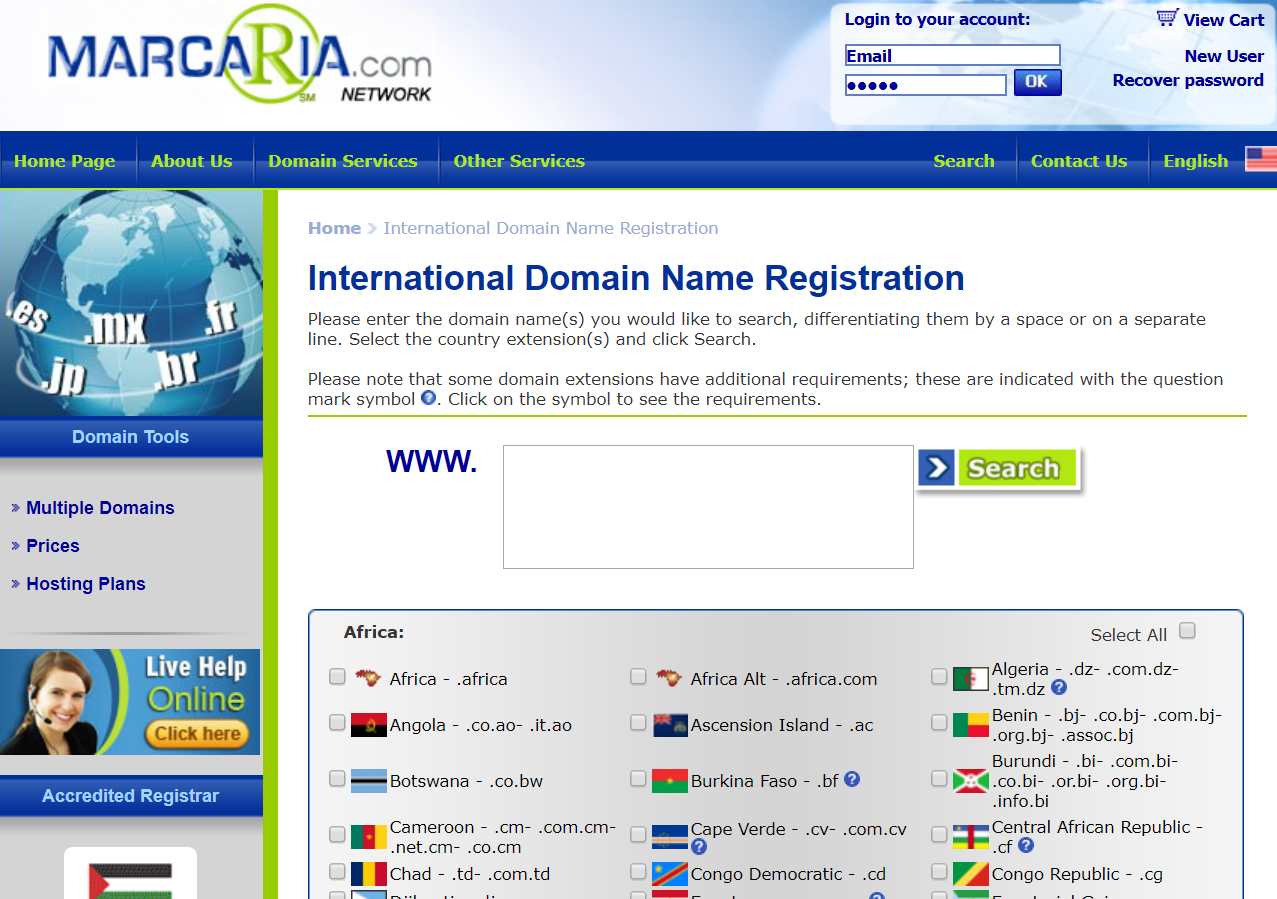Open the Hosting Plans sidebar link
Screen dimensions: 1277x899
[x=86, y=584]
